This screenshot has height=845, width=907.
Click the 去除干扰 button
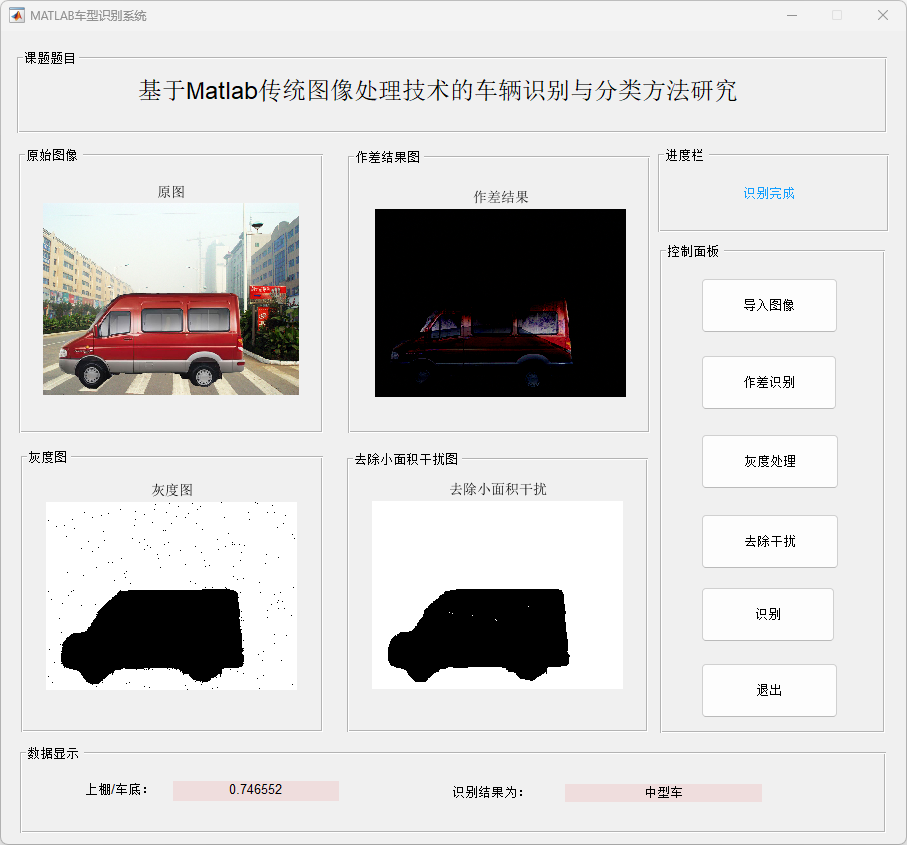[769, 541]
